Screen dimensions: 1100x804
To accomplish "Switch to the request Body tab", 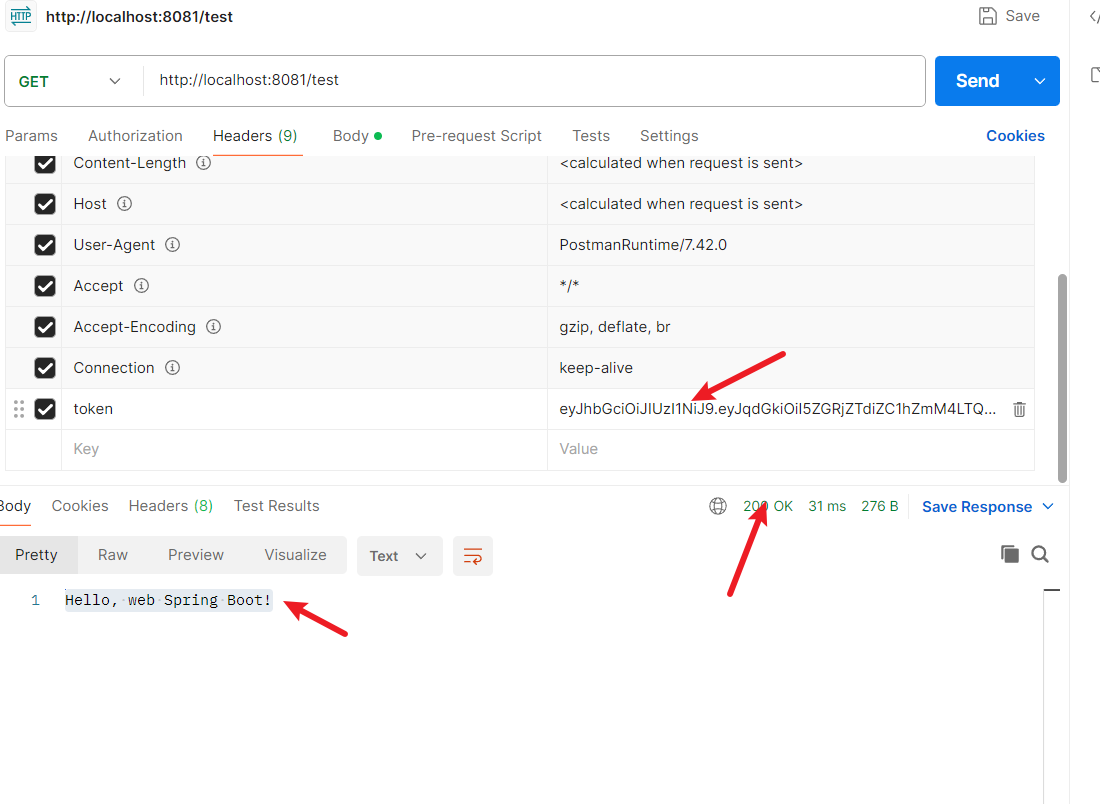I will pyautogui.click(x=357, y=136).
